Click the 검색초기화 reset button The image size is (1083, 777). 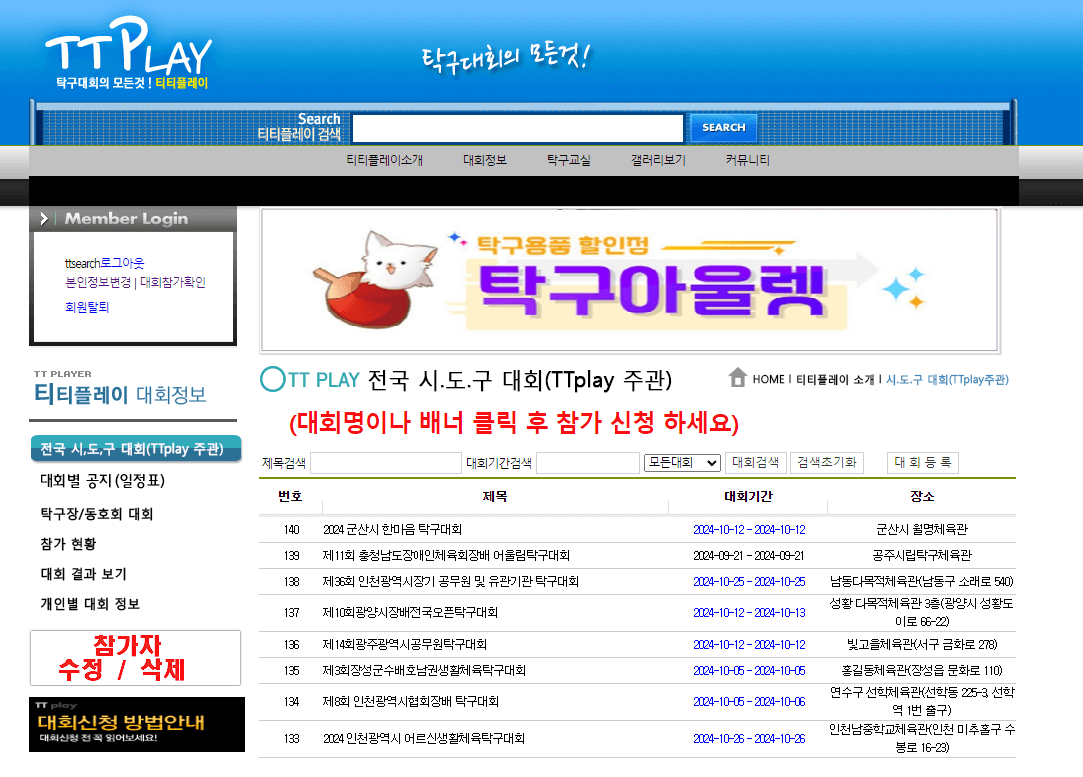[827, 462]
